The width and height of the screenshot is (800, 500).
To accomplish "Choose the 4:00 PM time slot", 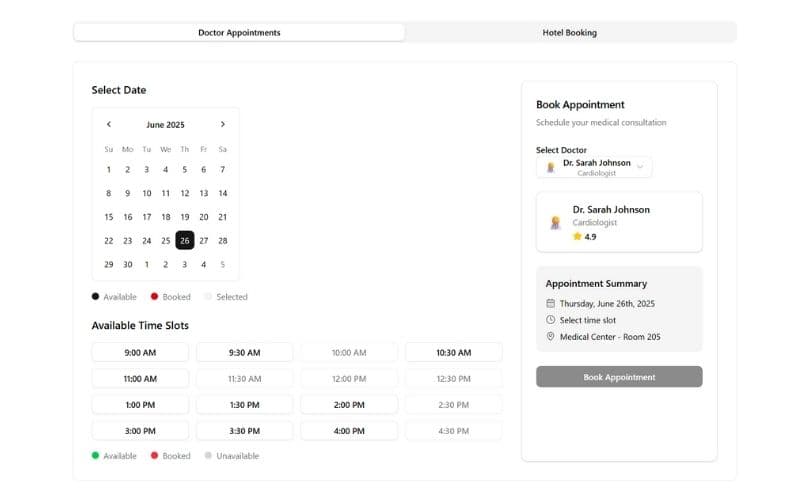I will click(349, 431).
